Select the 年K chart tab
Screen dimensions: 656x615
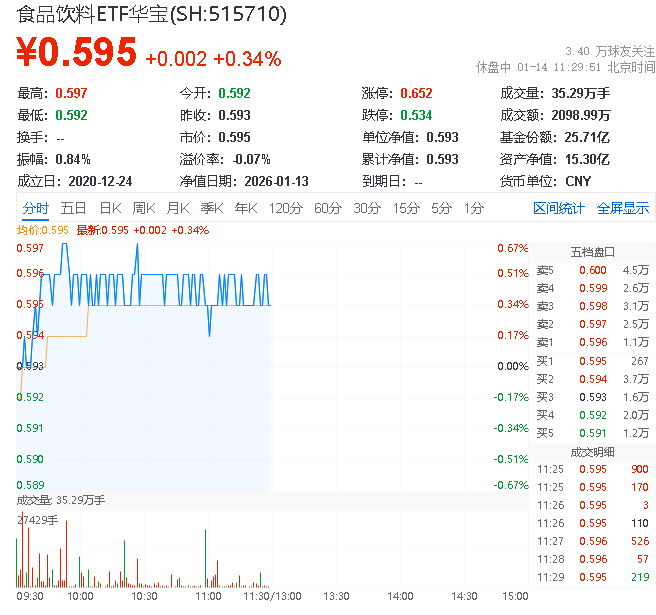(x=245, y=208)
